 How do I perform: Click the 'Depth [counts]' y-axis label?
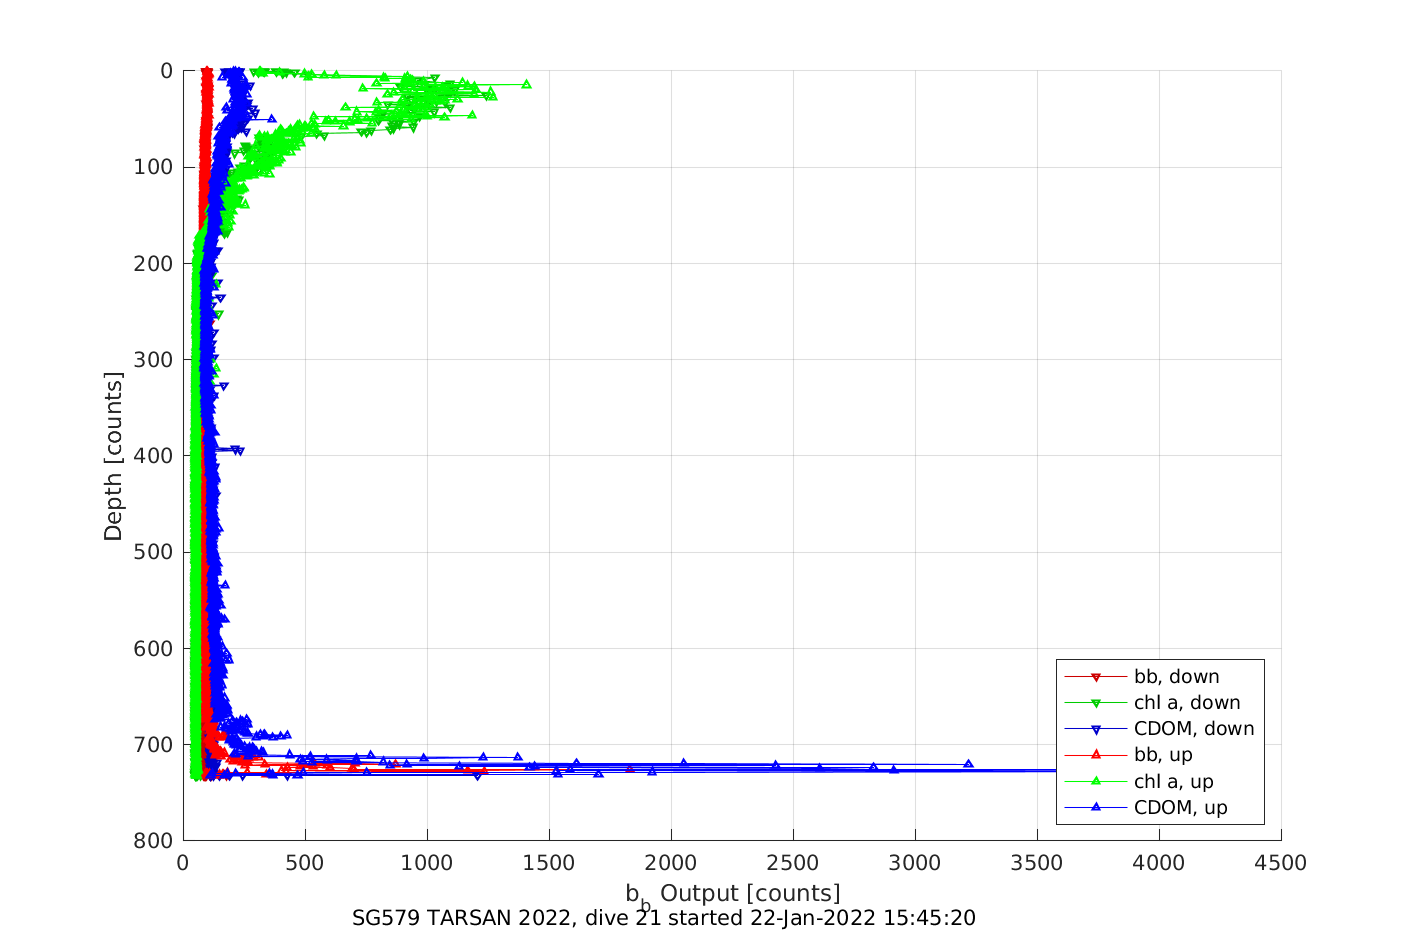113,456
